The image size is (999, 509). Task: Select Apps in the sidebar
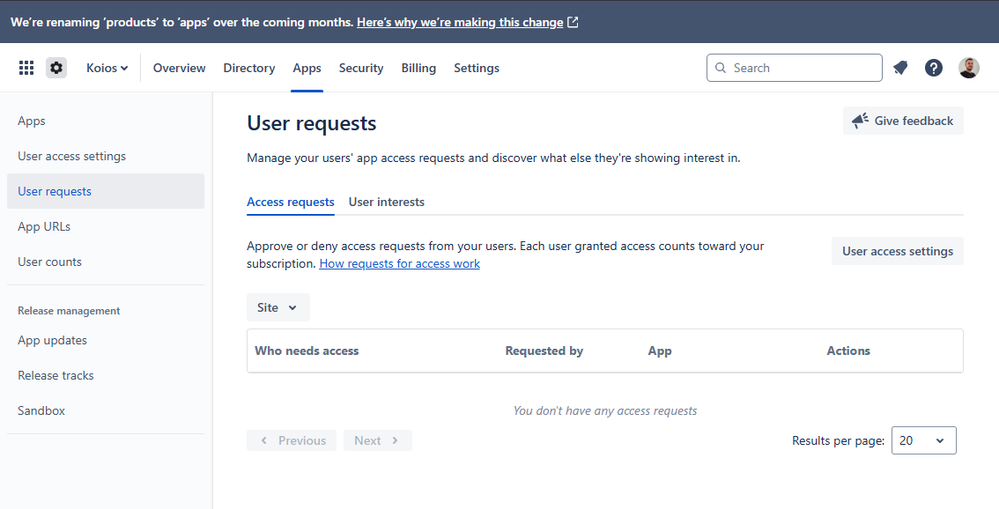pos(106,120)
